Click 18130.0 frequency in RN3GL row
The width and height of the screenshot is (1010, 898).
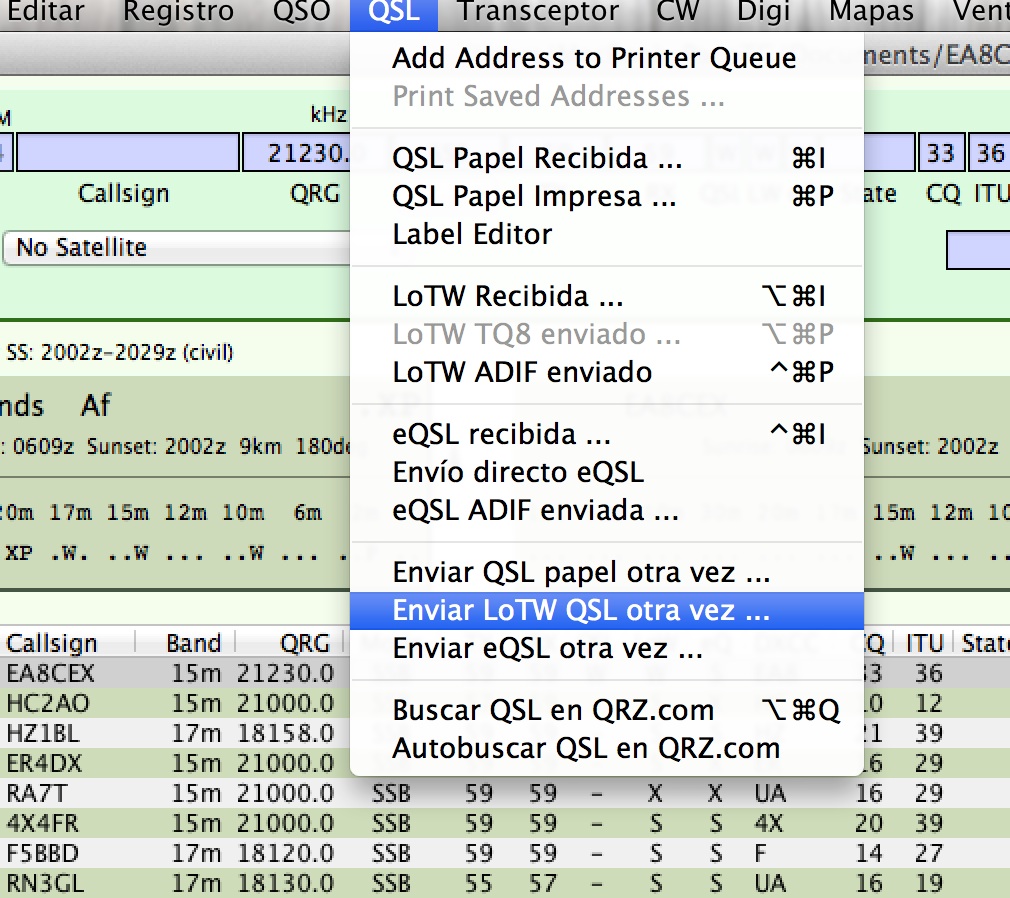(285, 883)
